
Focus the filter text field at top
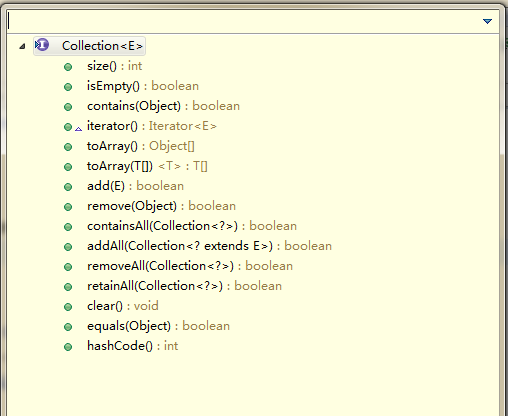pyautogui.click(x=243, y=21)
